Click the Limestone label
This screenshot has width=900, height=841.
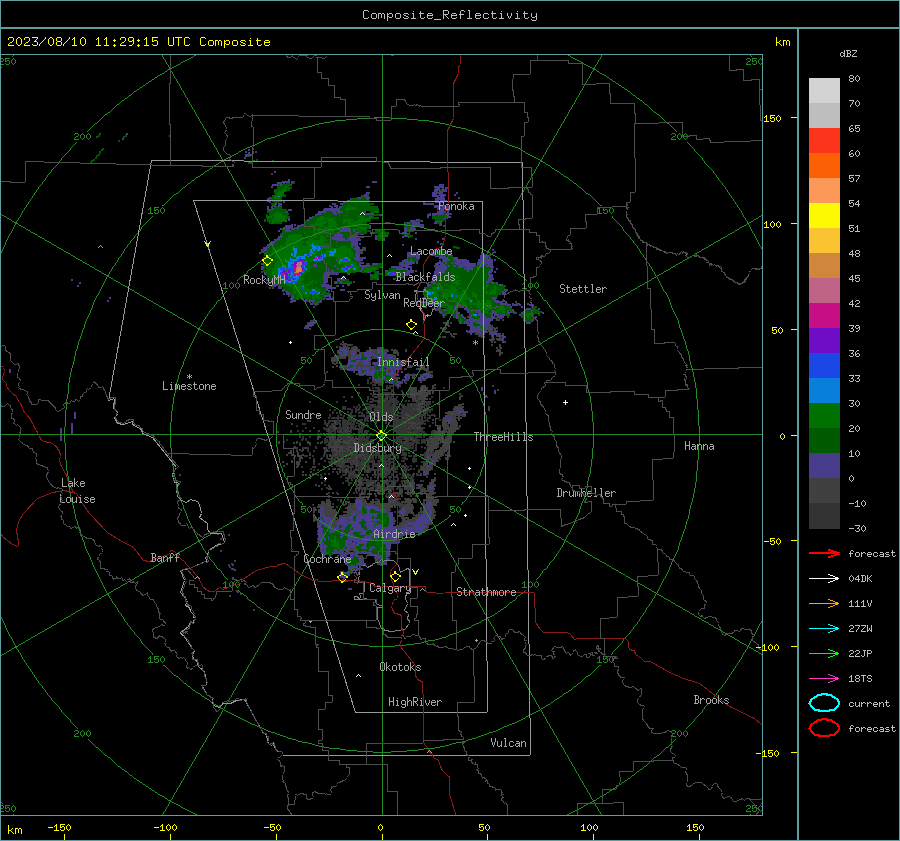189,386
